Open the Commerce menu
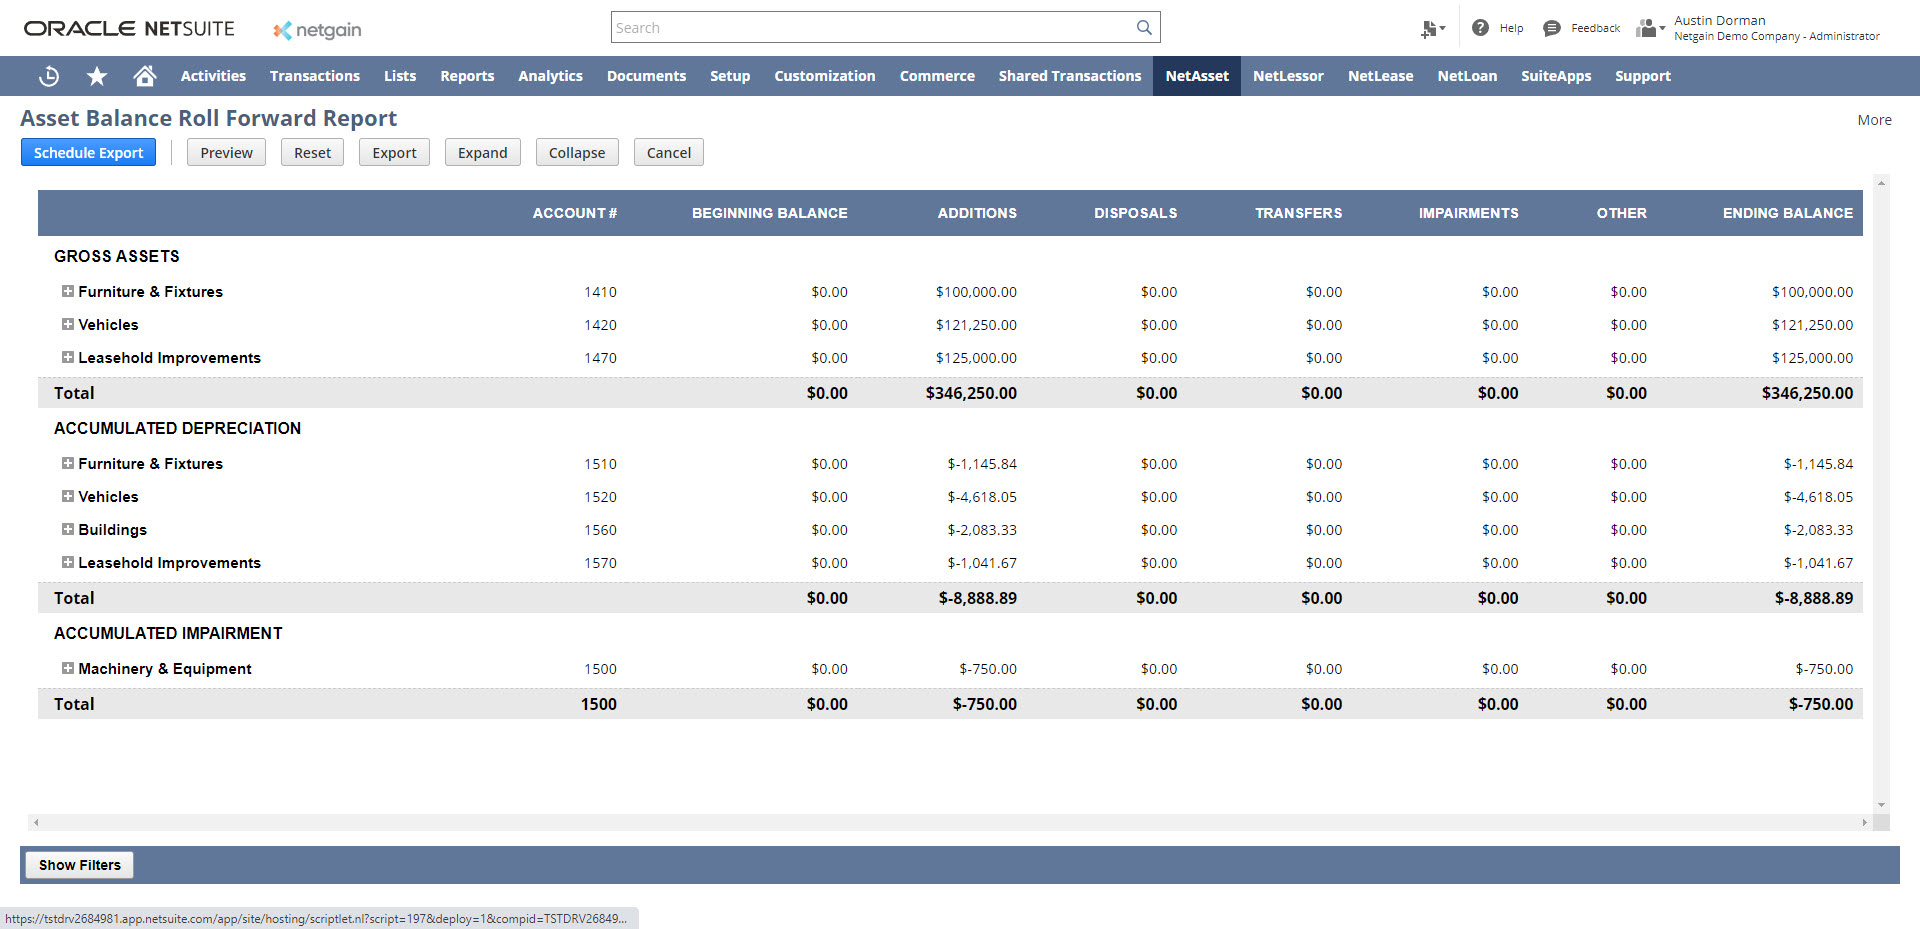The width and height of the screenshot is (1920, 929). [937, 76]
